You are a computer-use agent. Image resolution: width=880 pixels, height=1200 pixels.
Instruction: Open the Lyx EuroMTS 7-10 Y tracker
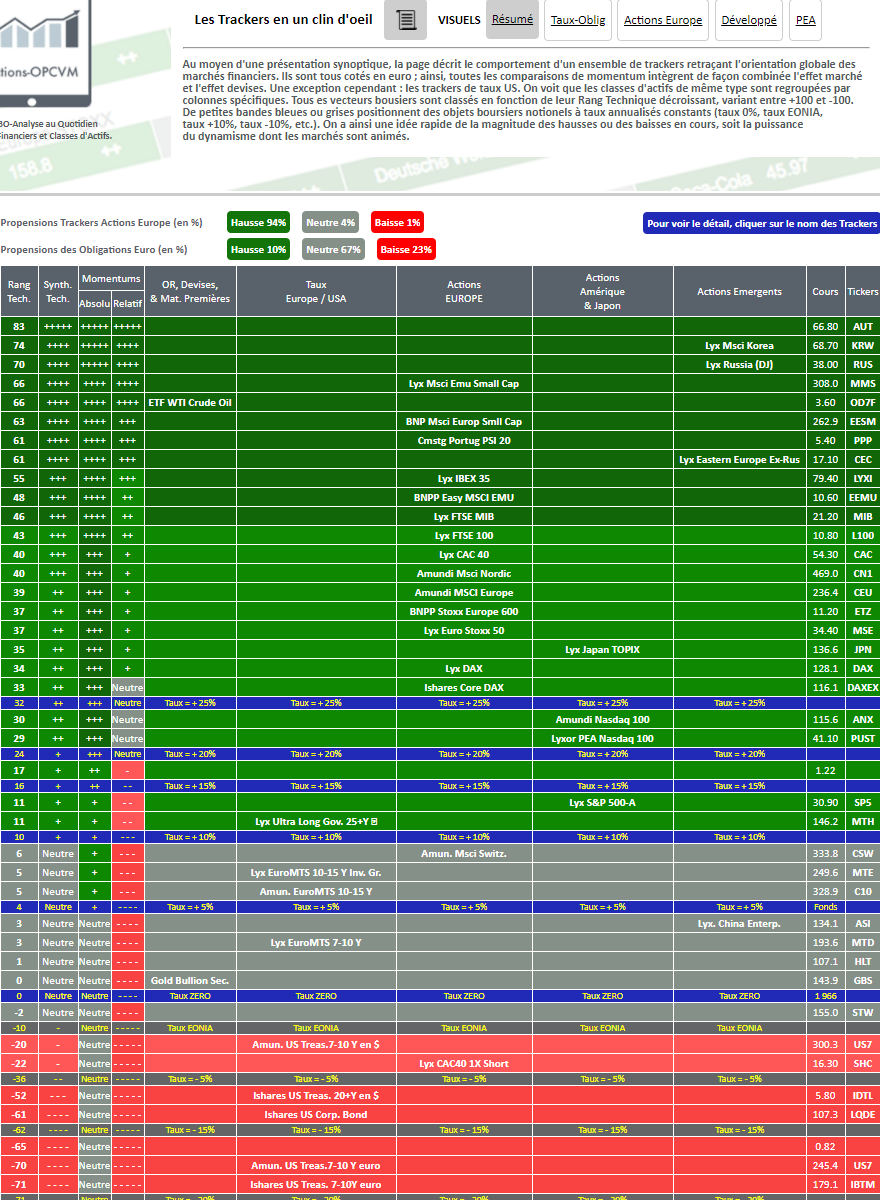[316, 942]
